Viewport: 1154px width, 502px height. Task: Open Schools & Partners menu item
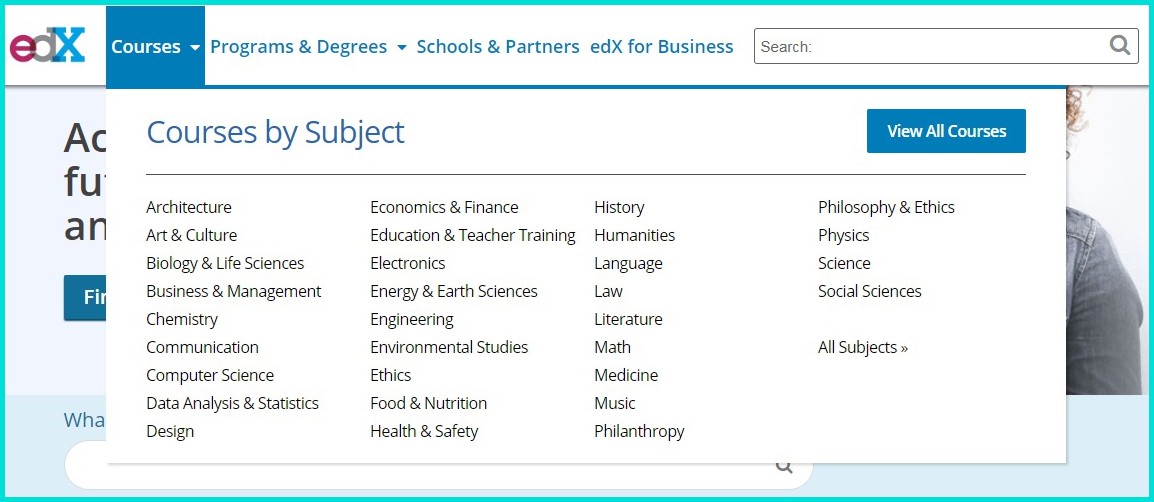coord(498,46)
